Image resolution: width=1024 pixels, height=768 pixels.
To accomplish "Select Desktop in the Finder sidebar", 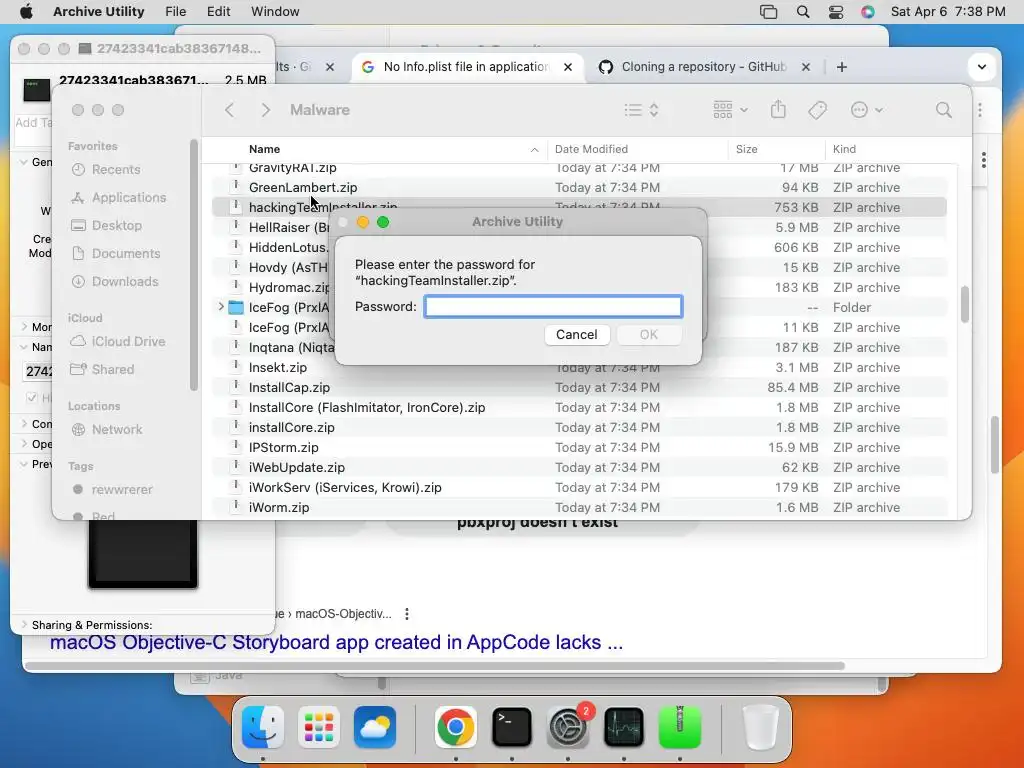I will 106,225.
